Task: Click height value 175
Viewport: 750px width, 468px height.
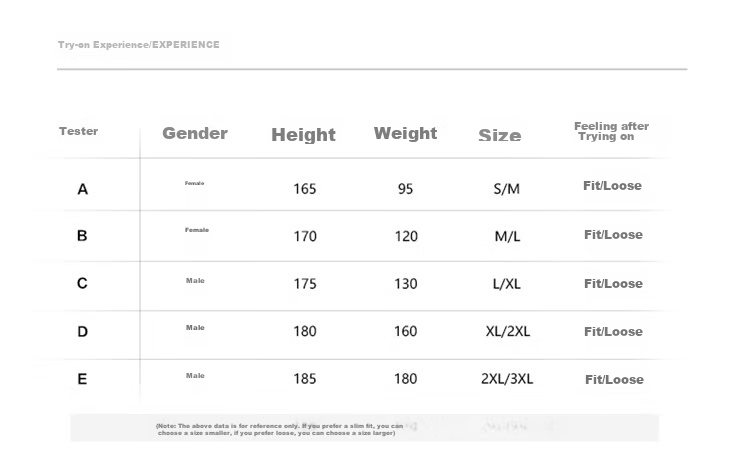Action: coord(305,284)
